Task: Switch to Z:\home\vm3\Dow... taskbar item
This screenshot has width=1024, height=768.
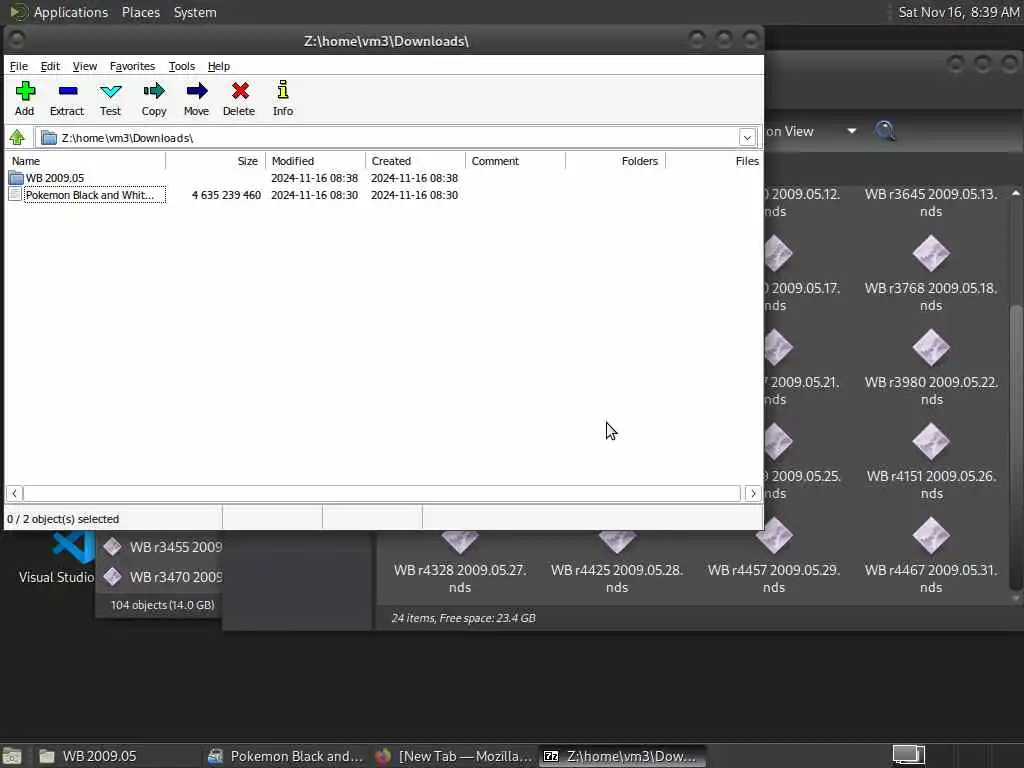Action: pos(622,756)
